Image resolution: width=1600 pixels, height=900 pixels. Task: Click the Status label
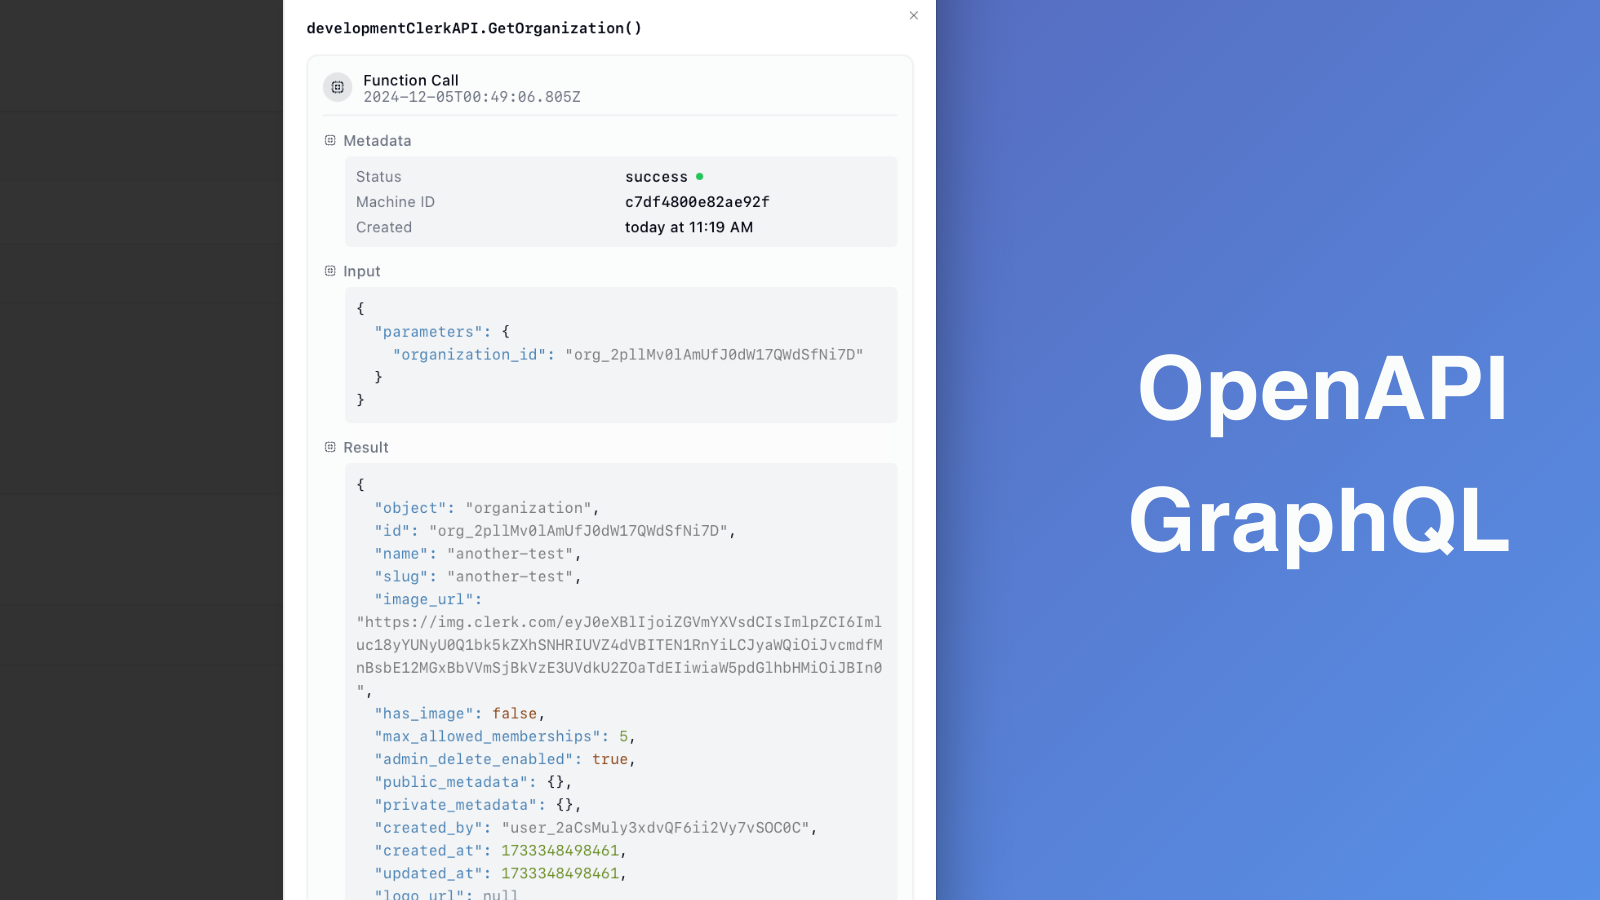[378, 177]
